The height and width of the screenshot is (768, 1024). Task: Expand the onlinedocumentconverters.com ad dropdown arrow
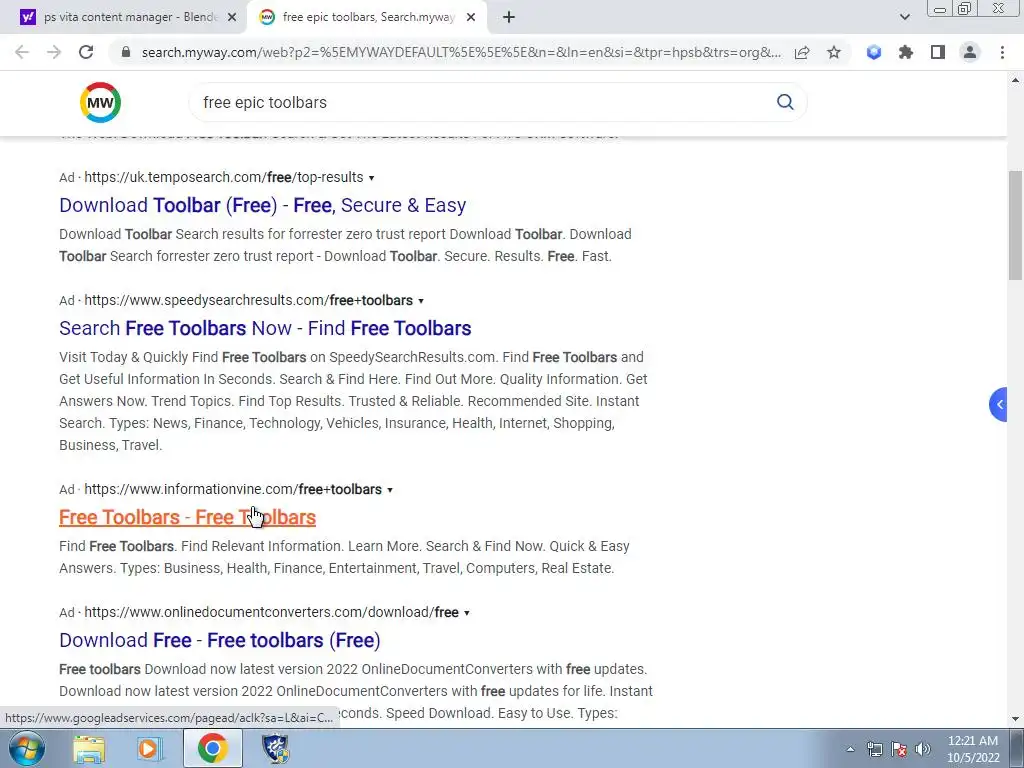(x=466, y=613)
